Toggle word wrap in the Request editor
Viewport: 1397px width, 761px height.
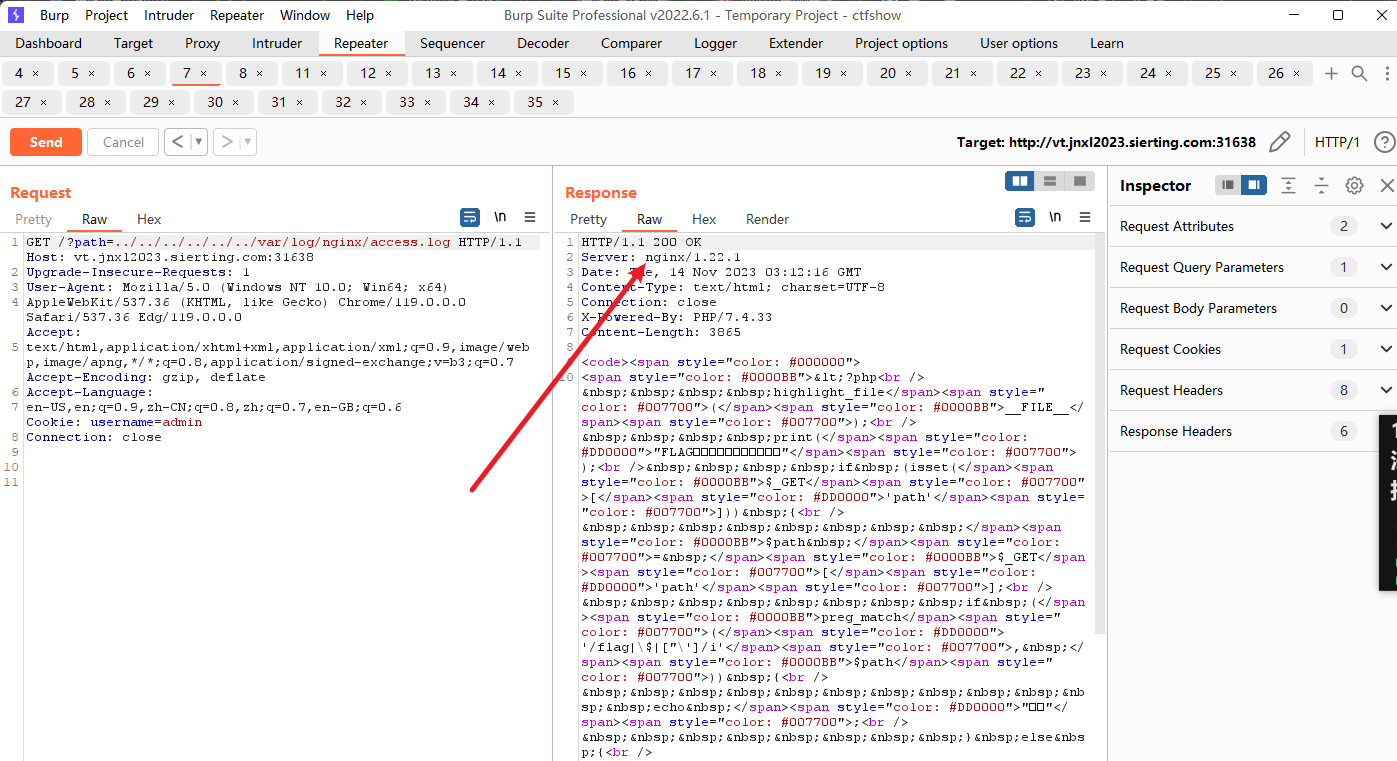click(469, 217)
